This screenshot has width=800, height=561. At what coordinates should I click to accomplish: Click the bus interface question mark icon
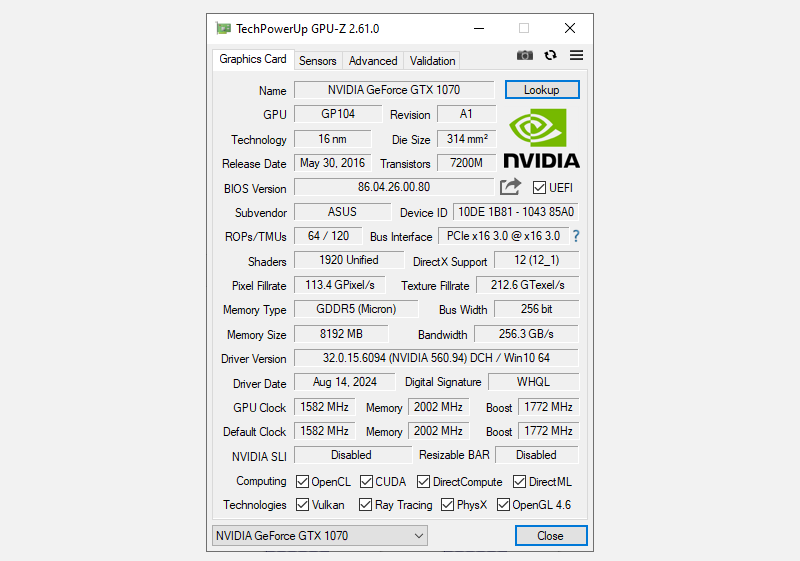tap(576, 237)
